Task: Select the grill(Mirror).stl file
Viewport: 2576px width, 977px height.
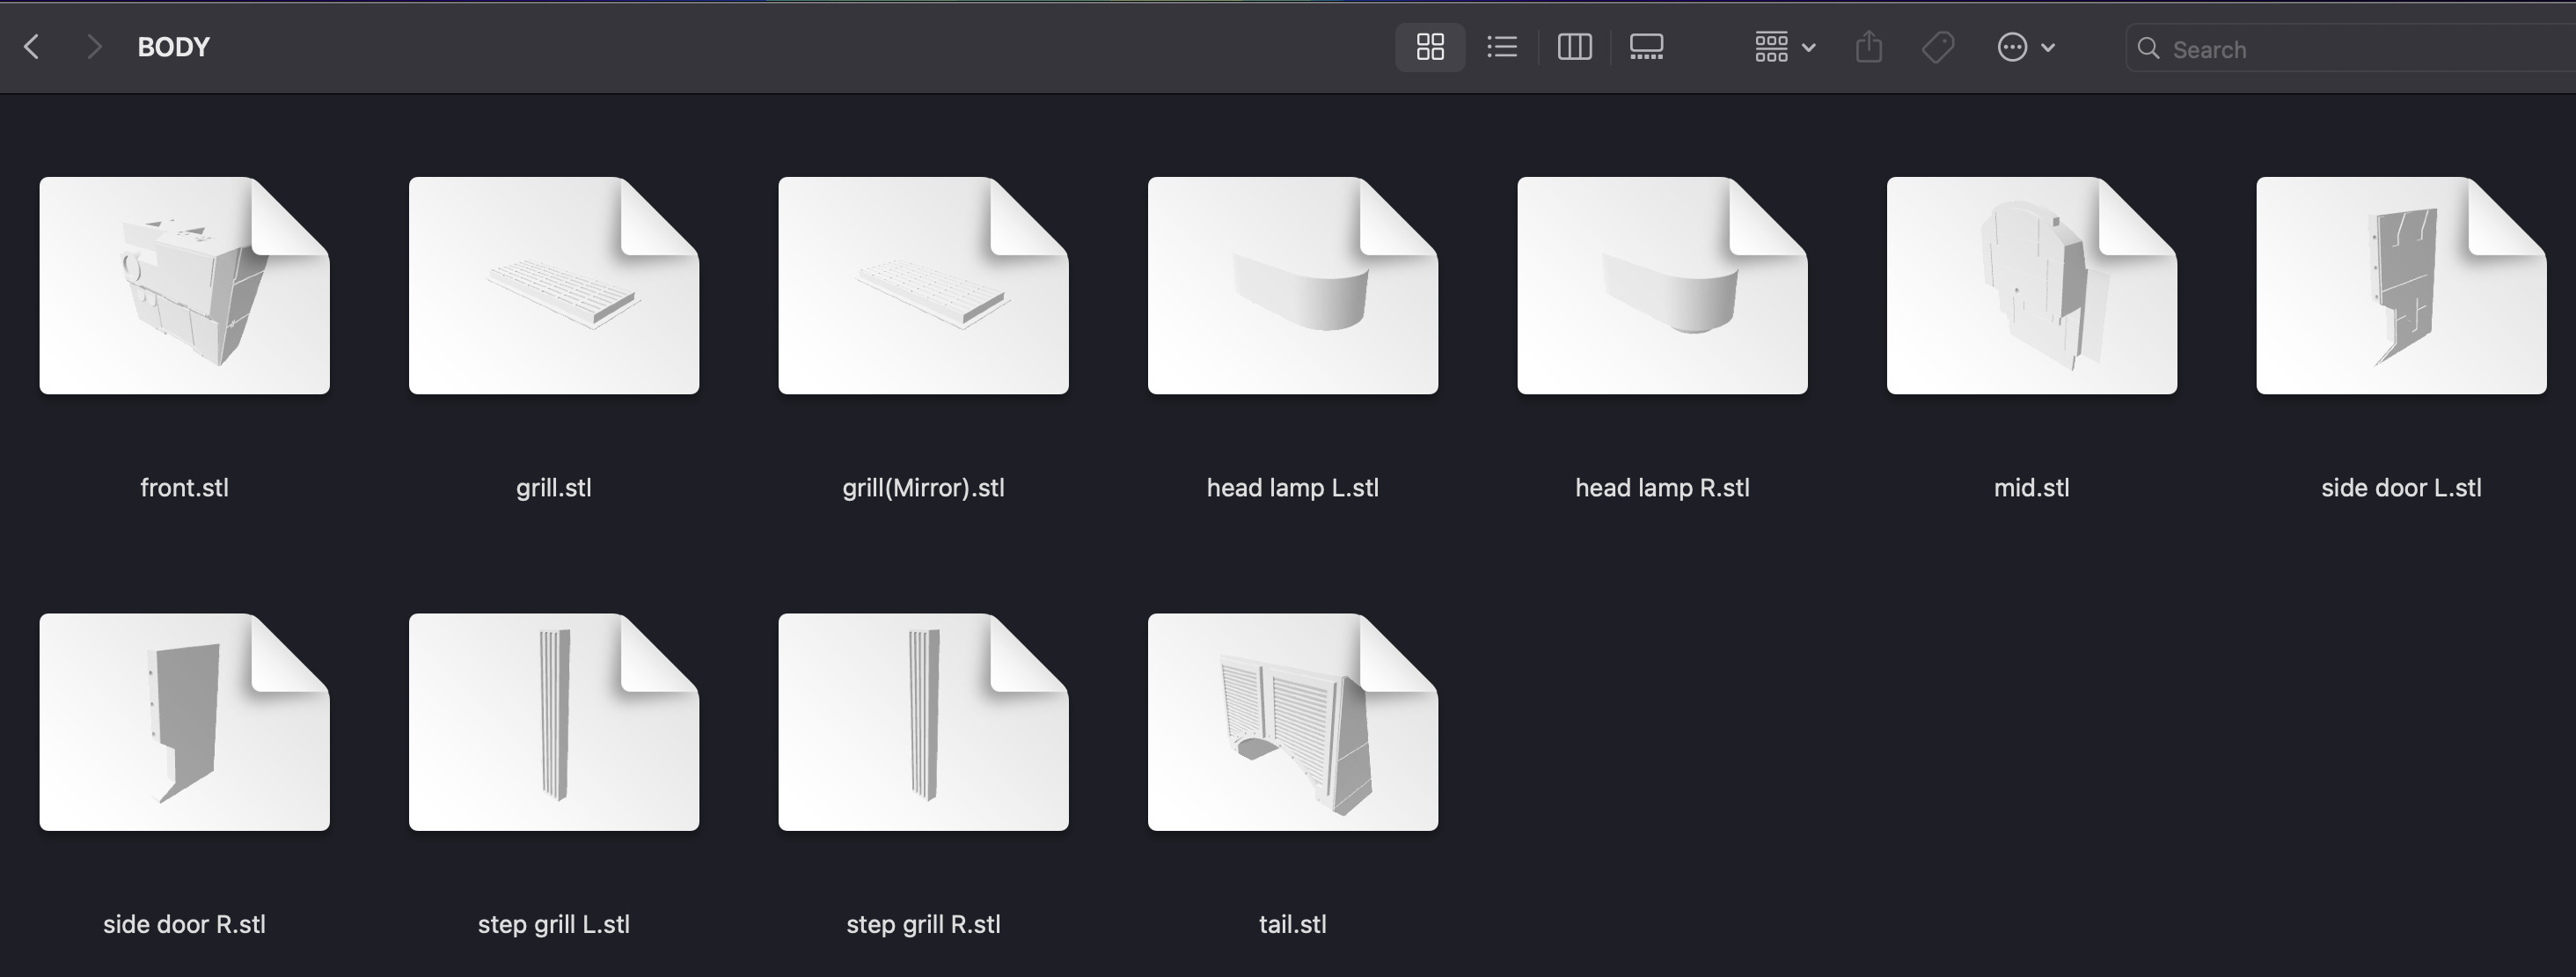Action: [923, 286]
